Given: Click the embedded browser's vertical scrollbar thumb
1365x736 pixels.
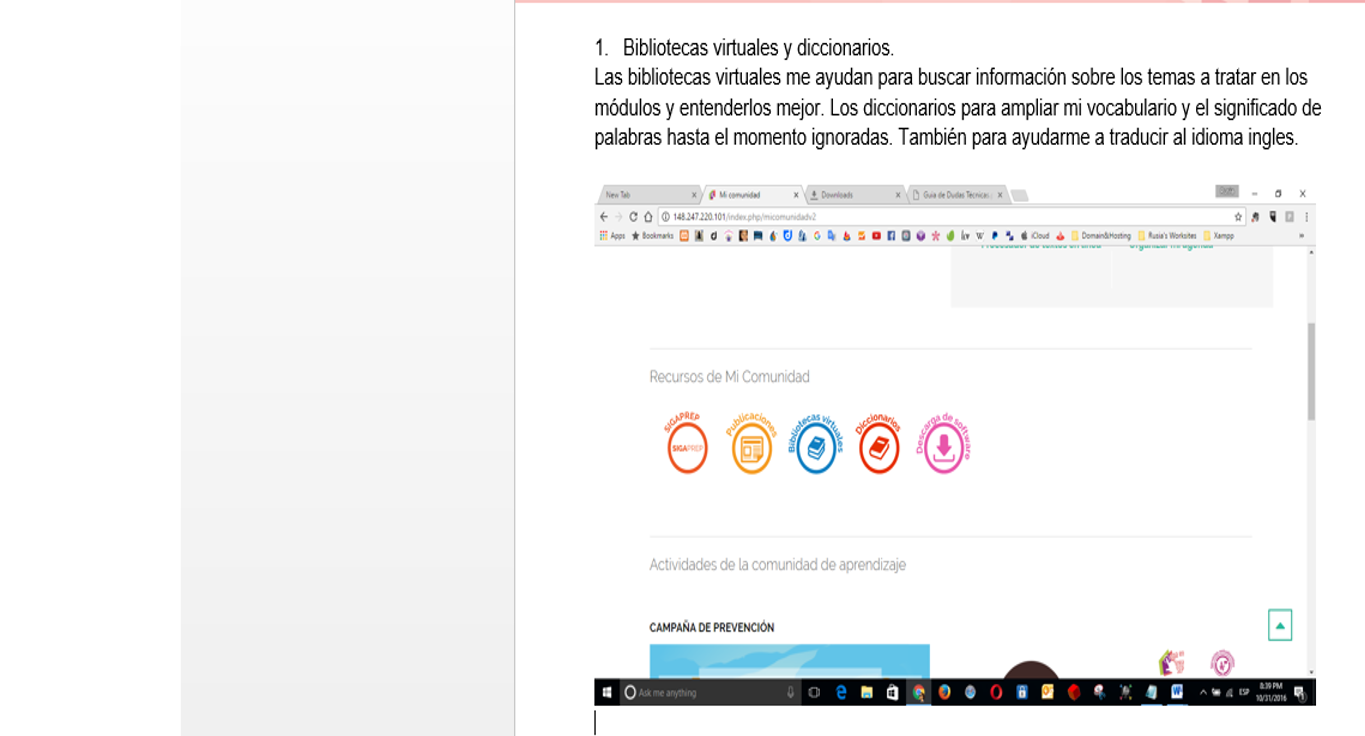Looking at the screenshot, I should tap(1311, 371).
